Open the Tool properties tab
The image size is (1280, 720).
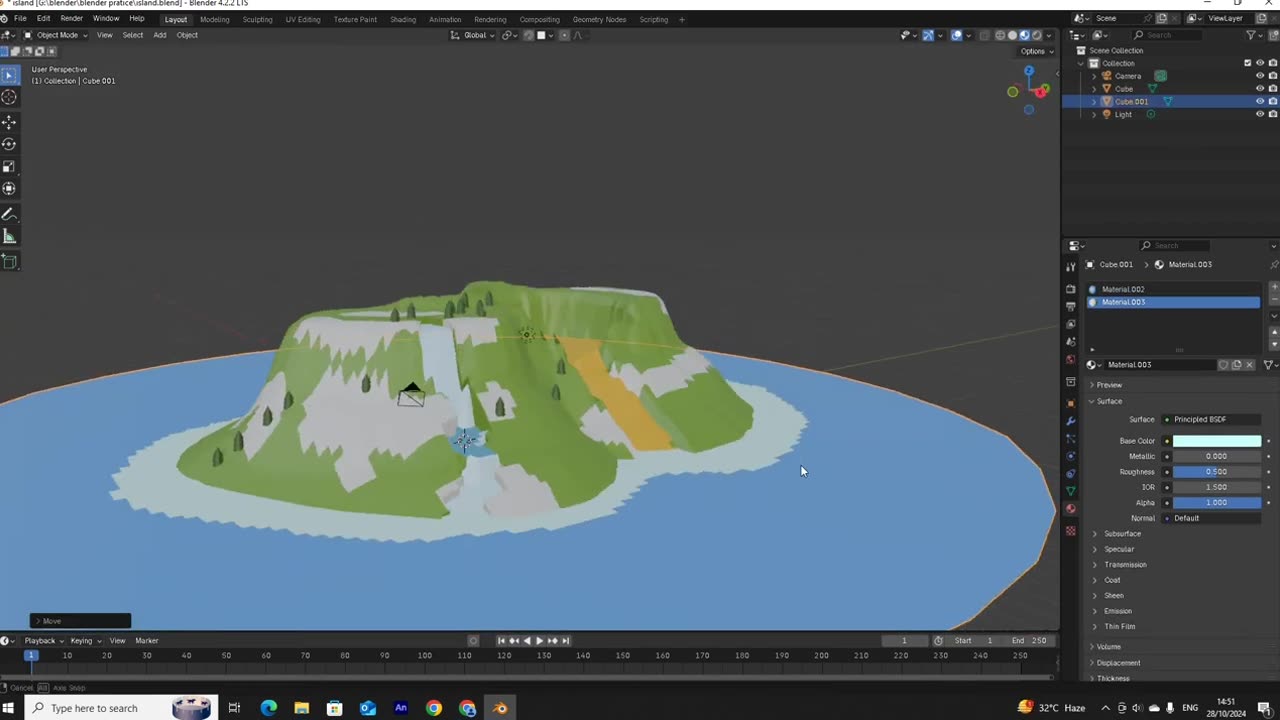[x=1071, y=267]
